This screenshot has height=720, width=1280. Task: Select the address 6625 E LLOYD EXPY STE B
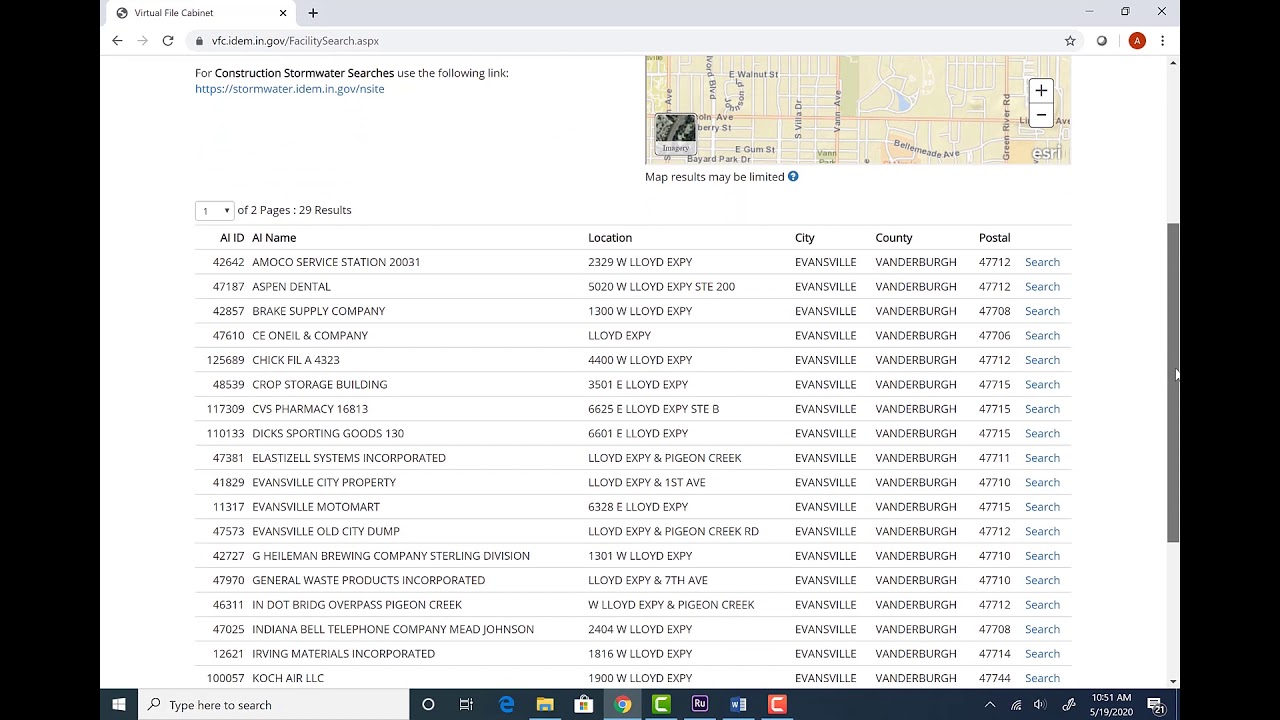(653, 409)
